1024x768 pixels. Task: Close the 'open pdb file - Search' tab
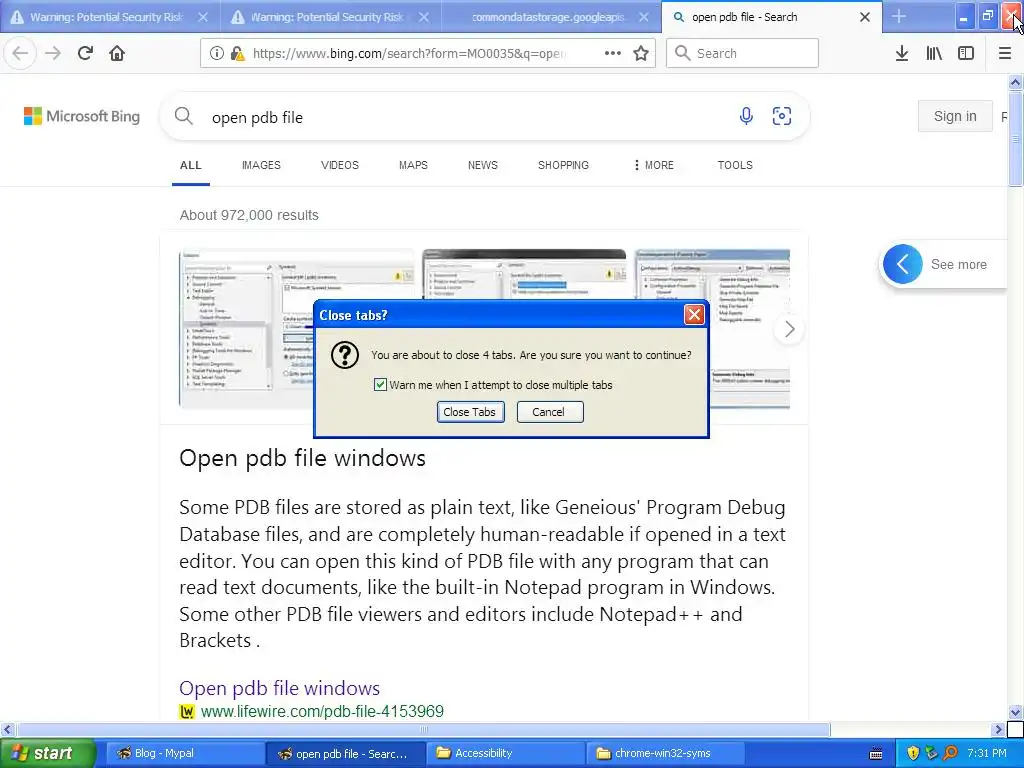coord(865,17)
